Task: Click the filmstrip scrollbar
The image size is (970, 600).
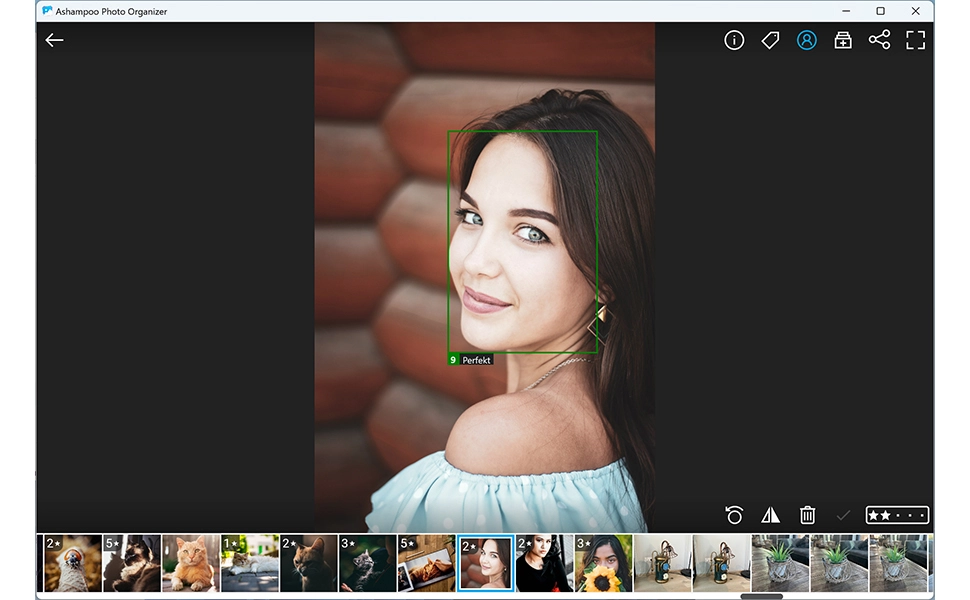Action: pos(762,595)
